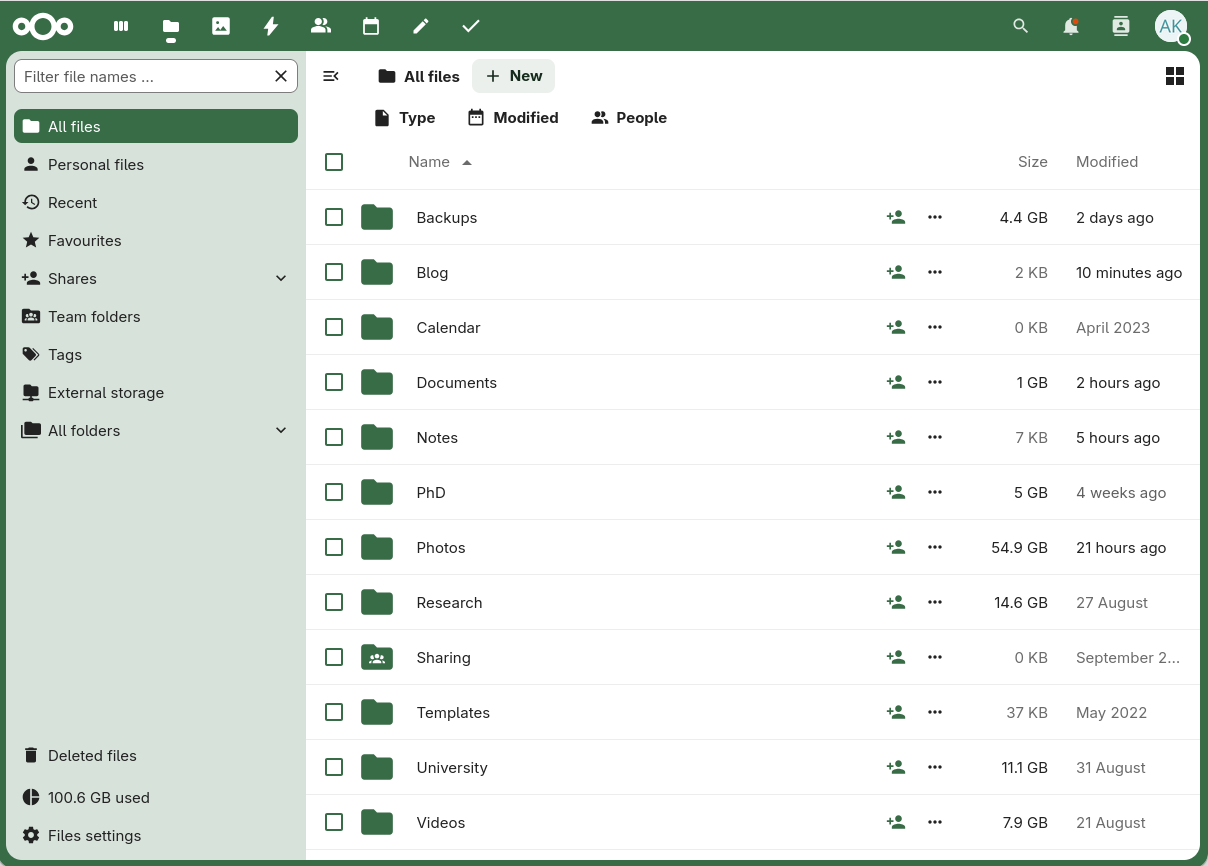This screenshot has height=866, width=1208.
Task: Open the actions menu for the Documents folder
Action: 935,382
